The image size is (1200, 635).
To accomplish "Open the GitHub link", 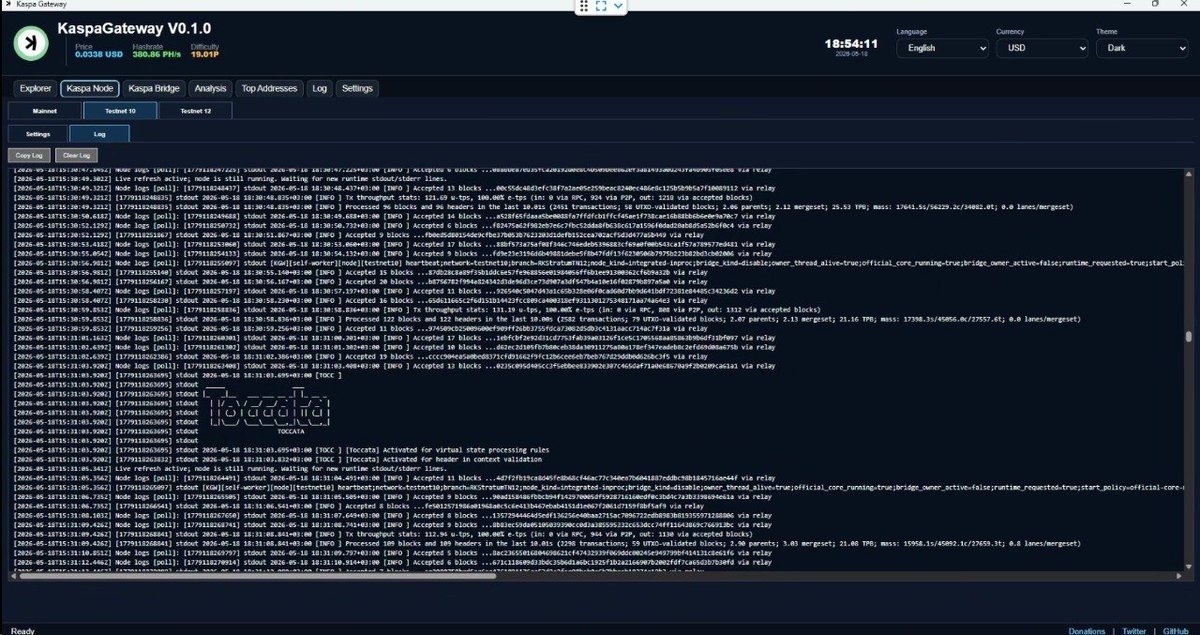I will coord(1175,631).
